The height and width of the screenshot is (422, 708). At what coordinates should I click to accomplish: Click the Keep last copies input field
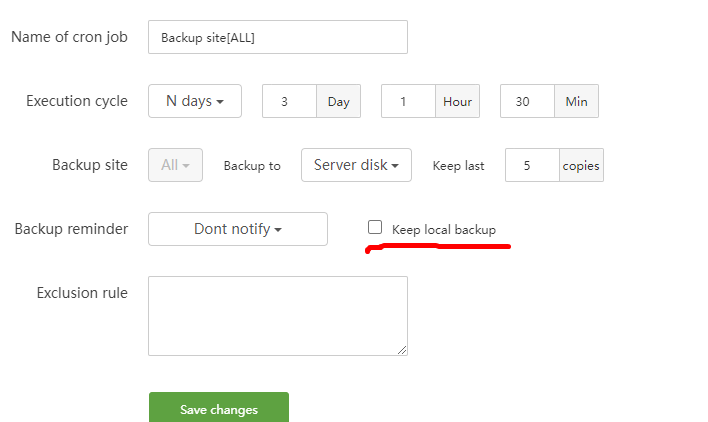click(x=531, y=165)
